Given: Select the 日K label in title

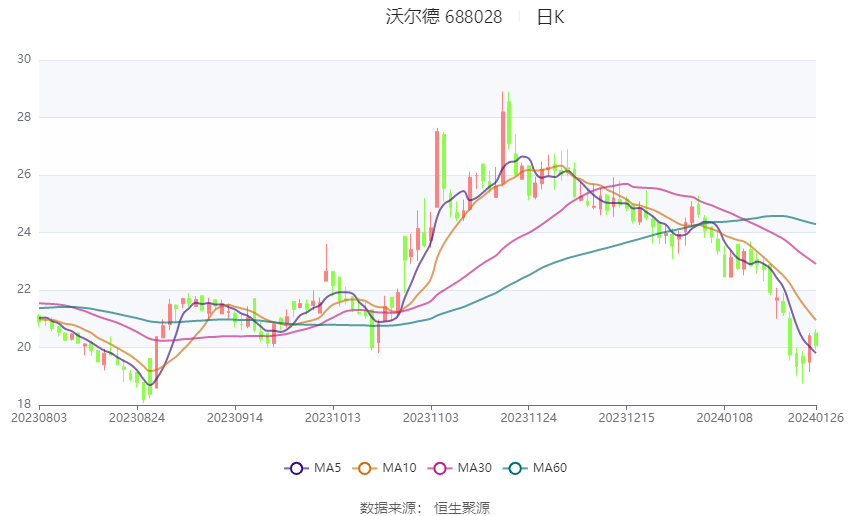Looking at the screenshot, I should [550, 17].
